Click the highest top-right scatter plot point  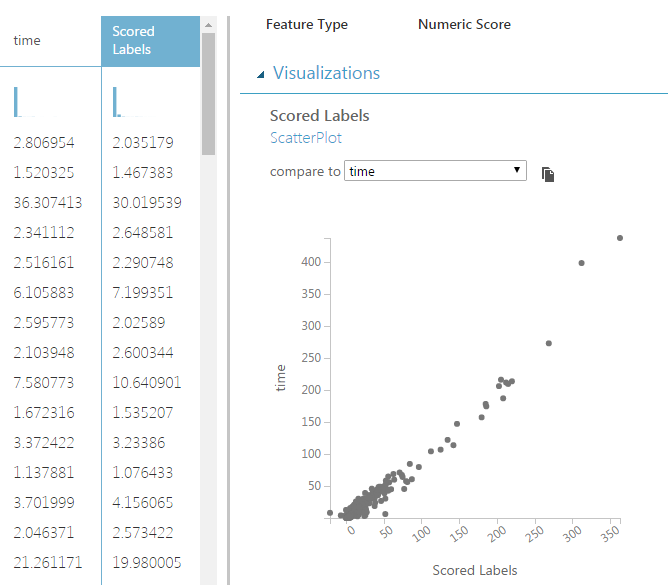(x=620, y=238)
